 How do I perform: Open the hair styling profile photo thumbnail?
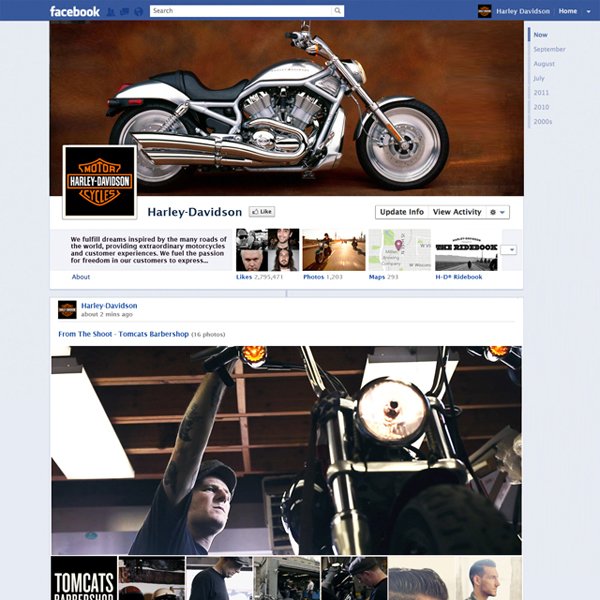[x=455, y=578]
